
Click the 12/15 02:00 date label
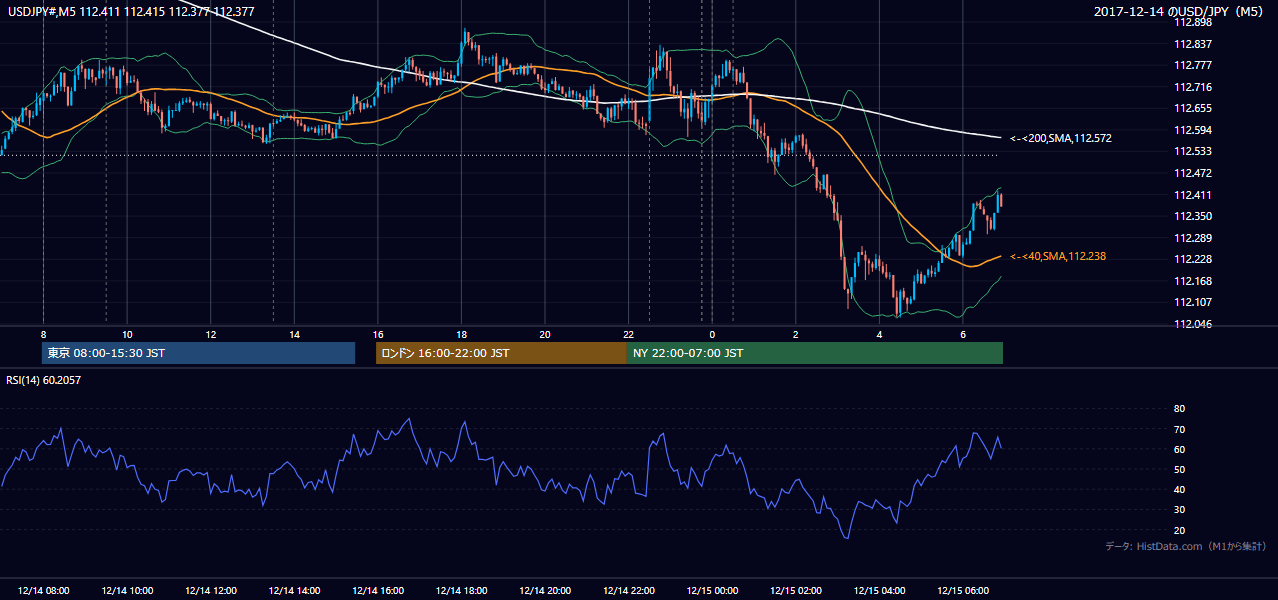click(795, 591)
